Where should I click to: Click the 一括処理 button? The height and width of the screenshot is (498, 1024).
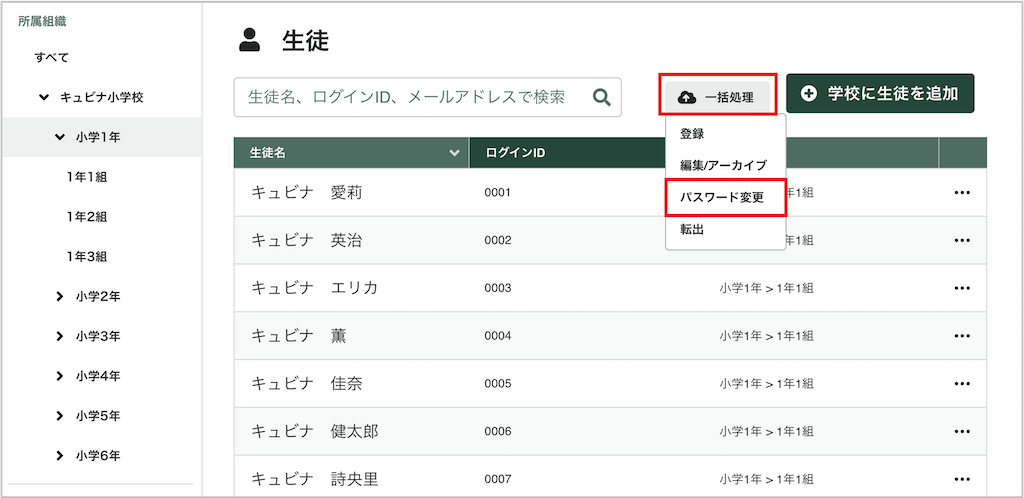coord(717,97)
